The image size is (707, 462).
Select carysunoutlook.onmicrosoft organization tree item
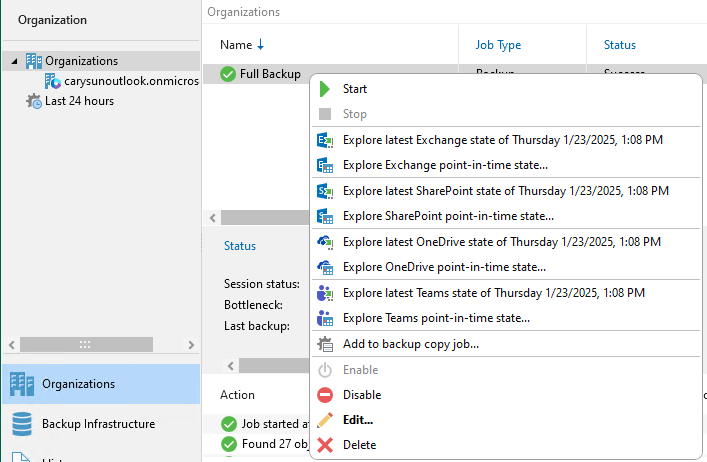tap(122, 81)
